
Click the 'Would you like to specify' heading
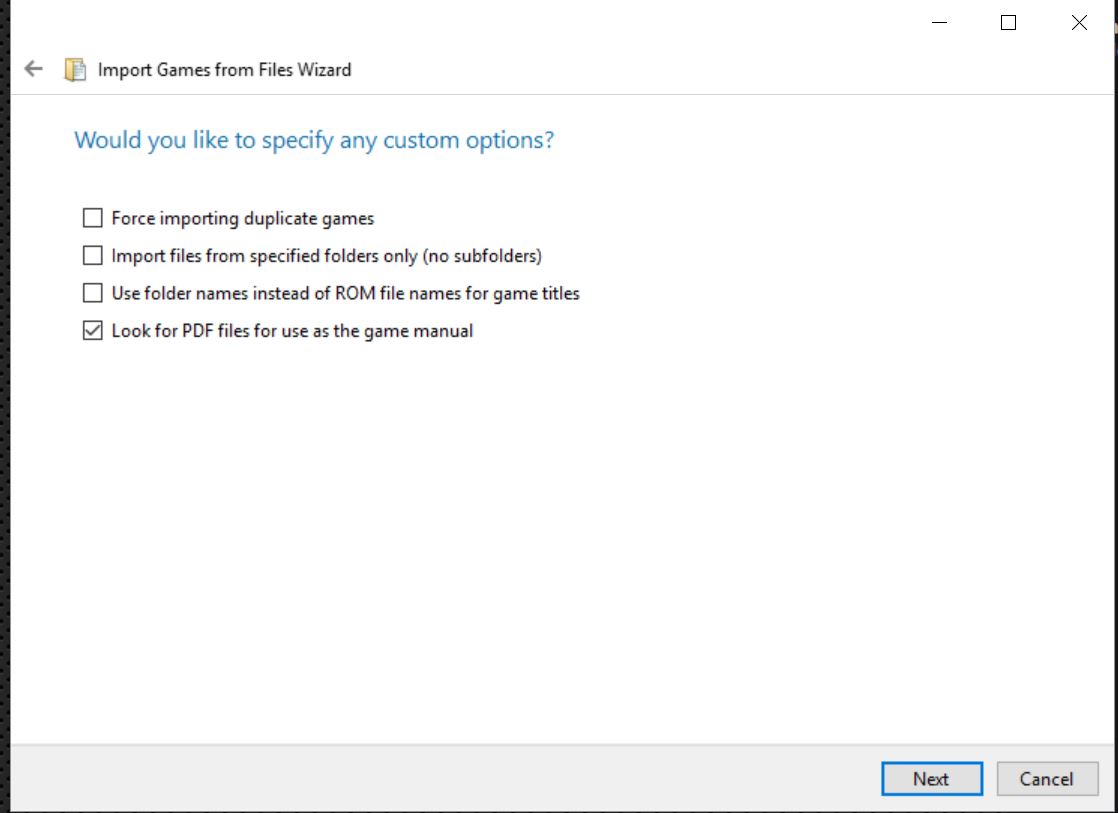click(314, 140)
